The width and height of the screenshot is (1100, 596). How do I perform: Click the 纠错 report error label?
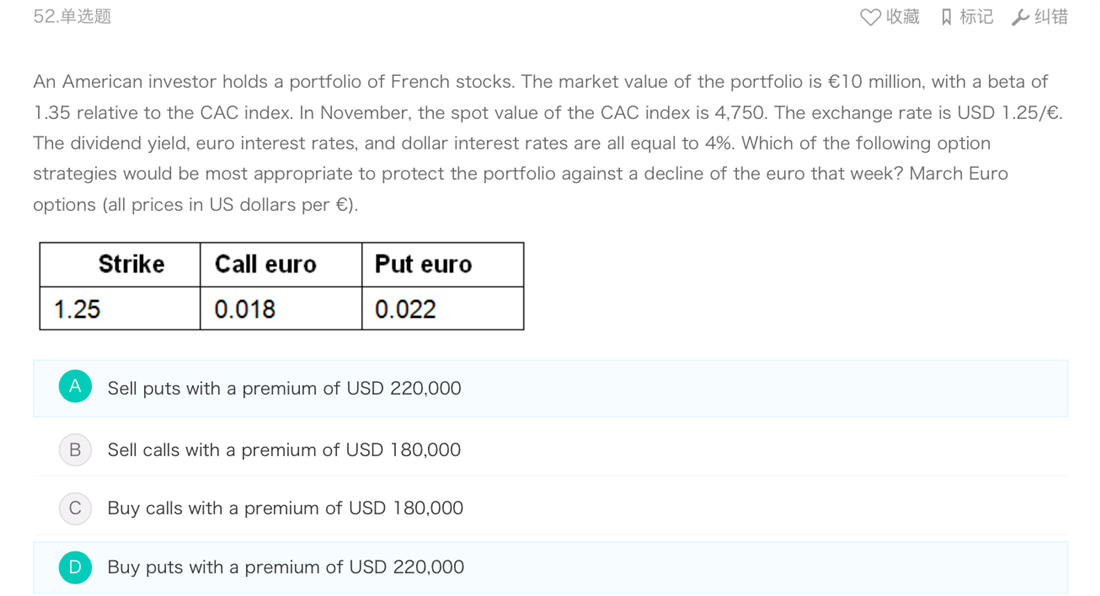1051,17
